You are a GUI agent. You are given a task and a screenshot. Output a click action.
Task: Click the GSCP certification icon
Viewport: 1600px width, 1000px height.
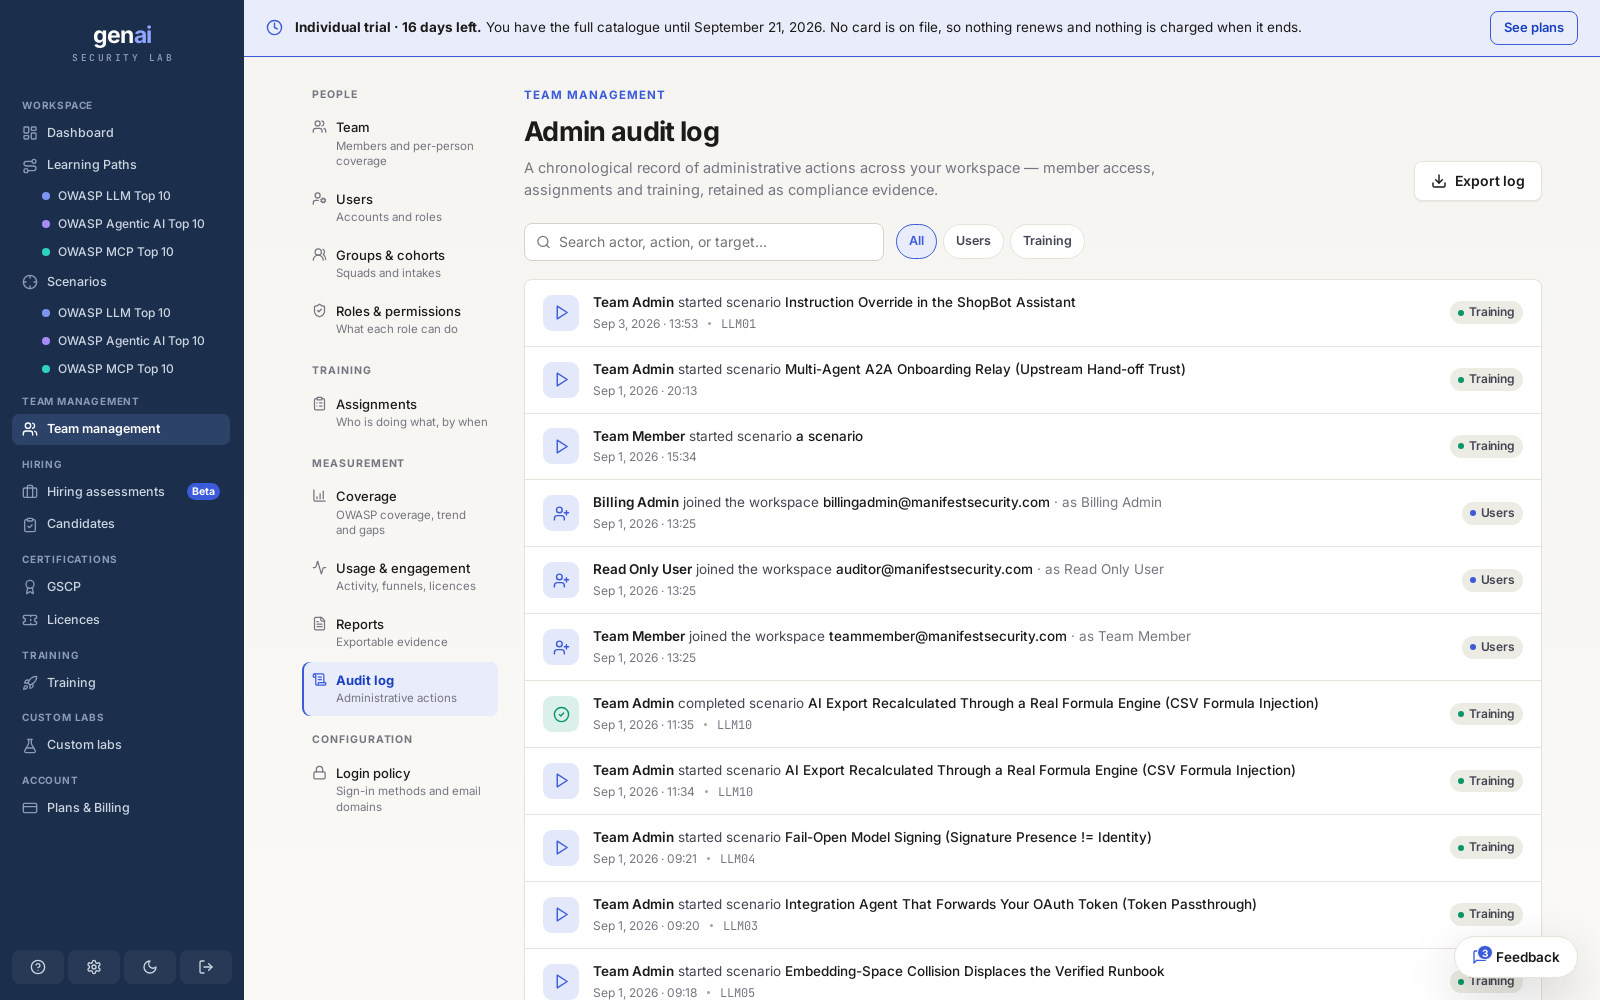(30, 587)
